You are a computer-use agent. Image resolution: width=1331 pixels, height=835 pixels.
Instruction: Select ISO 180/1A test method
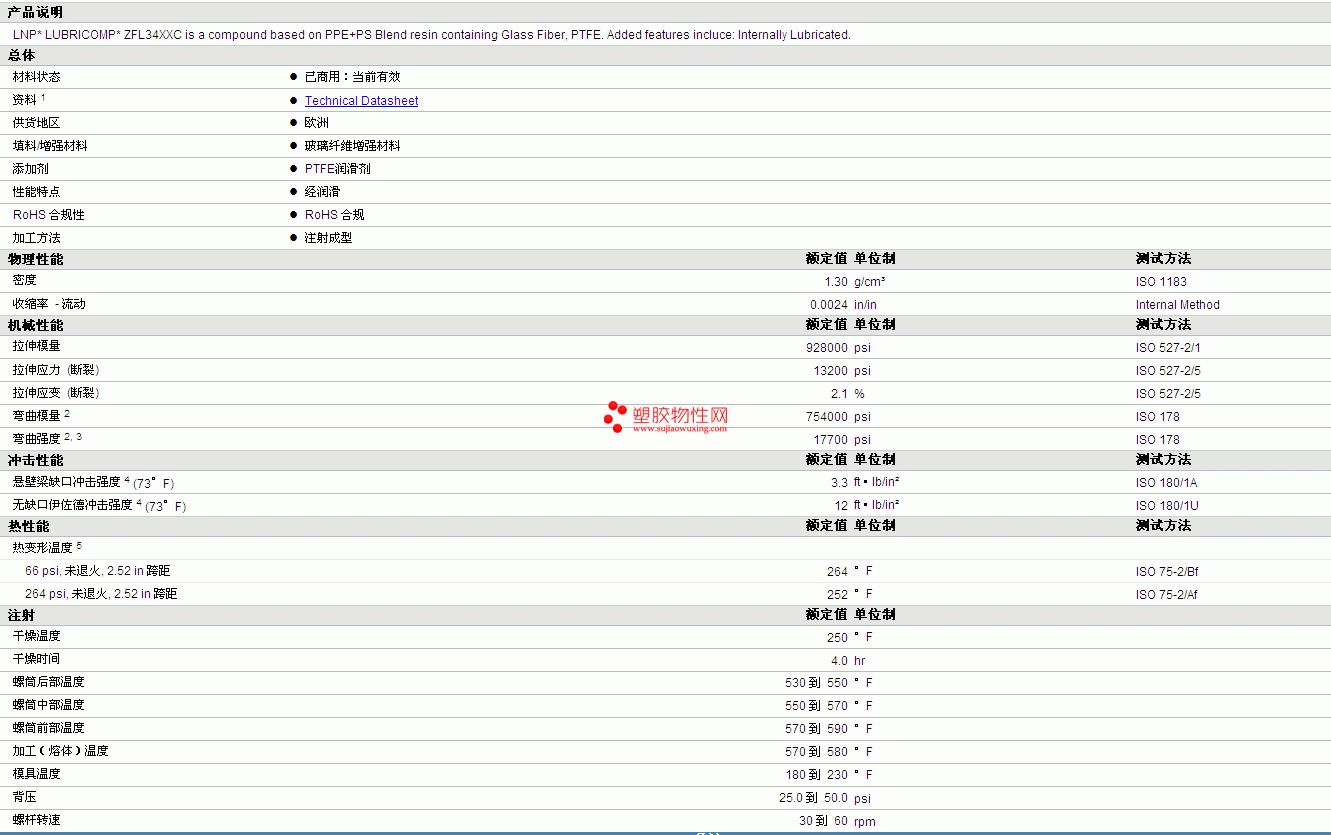1167,483
